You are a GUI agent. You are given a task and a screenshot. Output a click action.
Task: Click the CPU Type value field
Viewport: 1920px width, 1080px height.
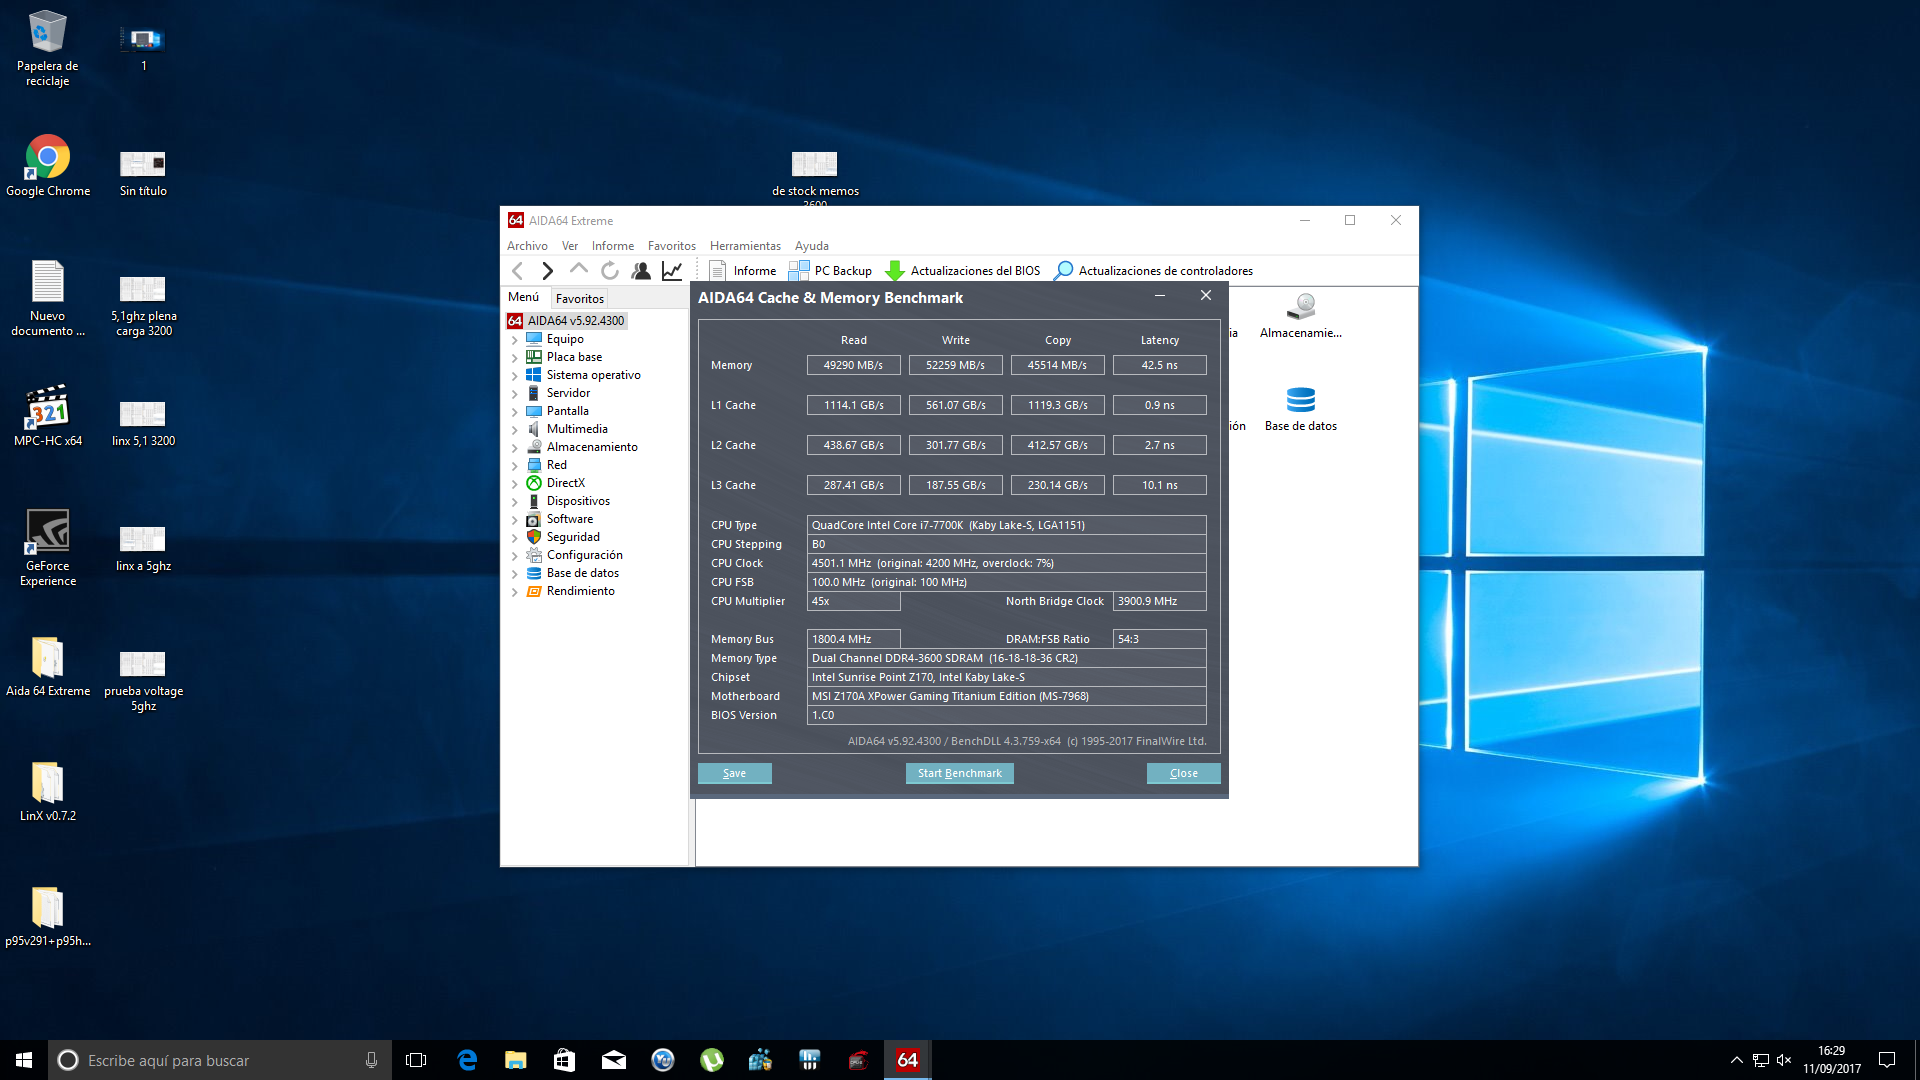[x=1006, y=525]
